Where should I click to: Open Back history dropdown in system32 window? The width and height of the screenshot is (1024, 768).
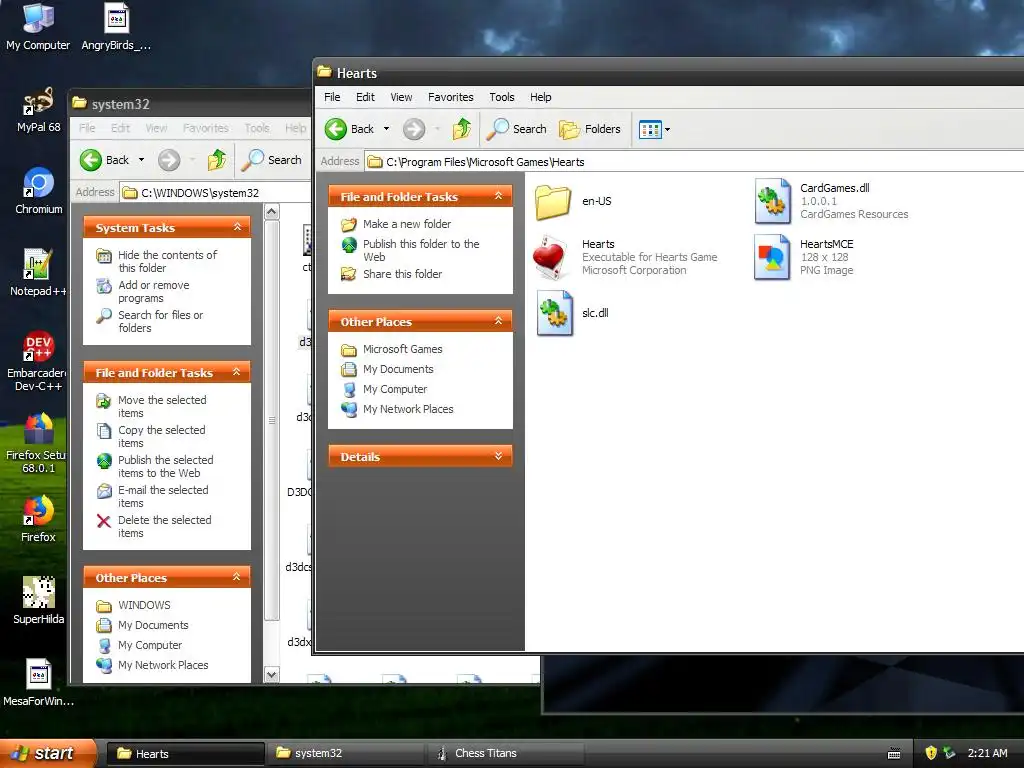[141, 160]
